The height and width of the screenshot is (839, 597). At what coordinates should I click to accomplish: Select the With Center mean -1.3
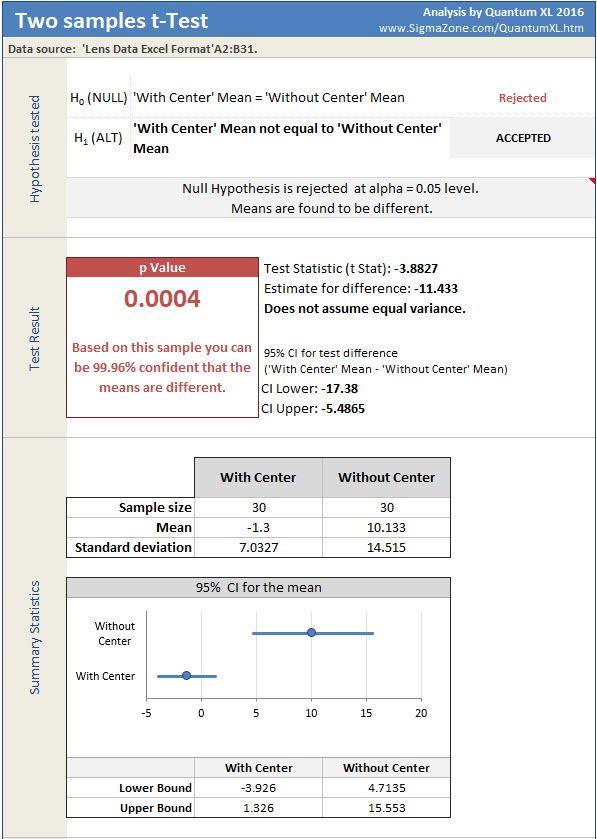[258, 528]
